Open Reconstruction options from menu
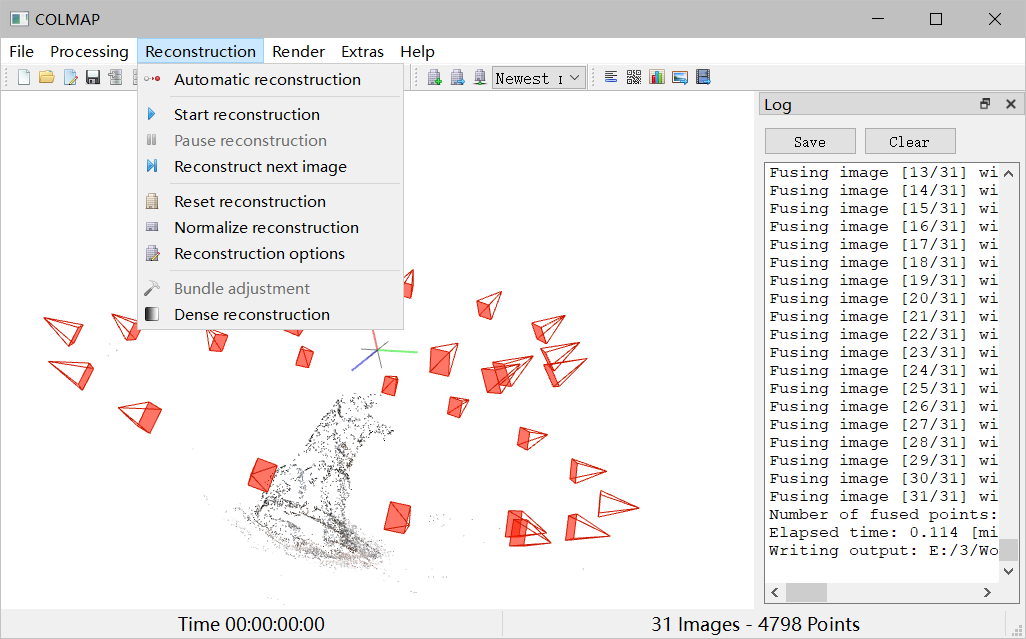The height and width of the screenshot is (639, 1026). click(x=270, y=254)
